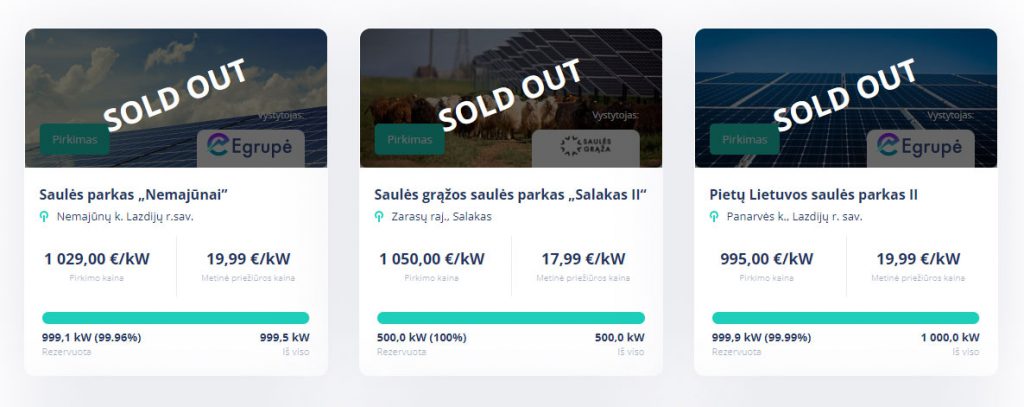This screenshot has width=1024, height=407.
Task: Click location pin icon beside Zarasų raj.
Action: tap(379, 216)
